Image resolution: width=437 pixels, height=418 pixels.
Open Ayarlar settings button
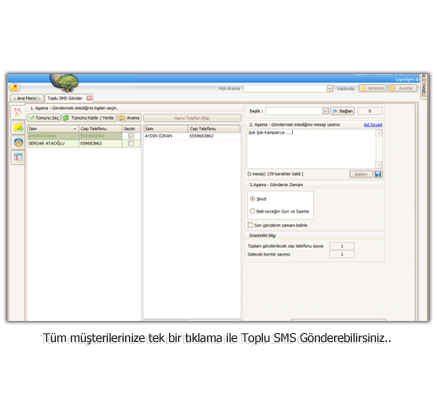point(402,88)
